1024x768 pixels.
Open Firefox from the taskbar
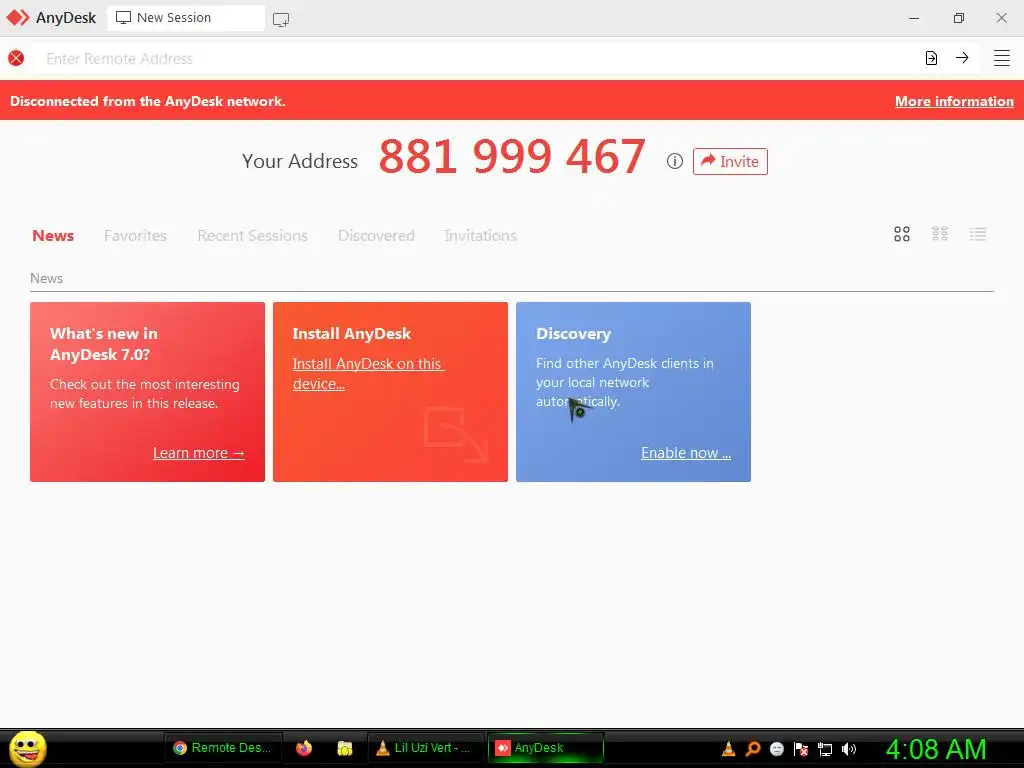click(x=304, y=748)
